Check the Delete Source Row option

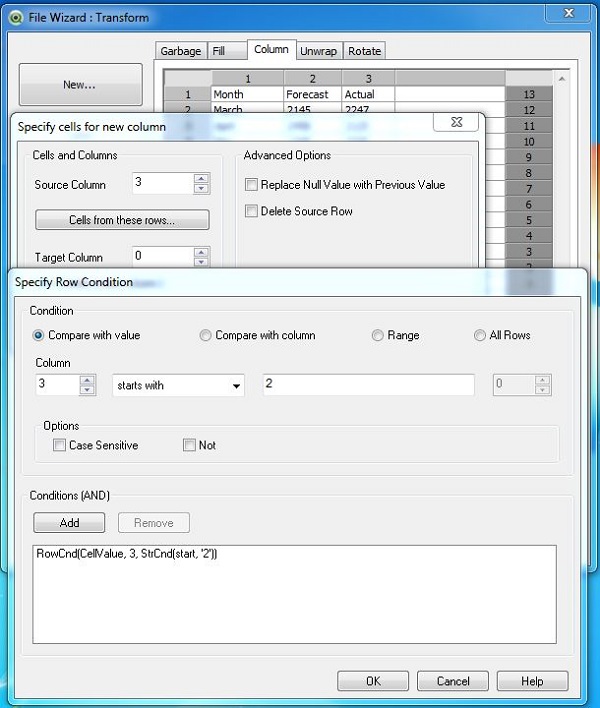(x=251, y=211)
